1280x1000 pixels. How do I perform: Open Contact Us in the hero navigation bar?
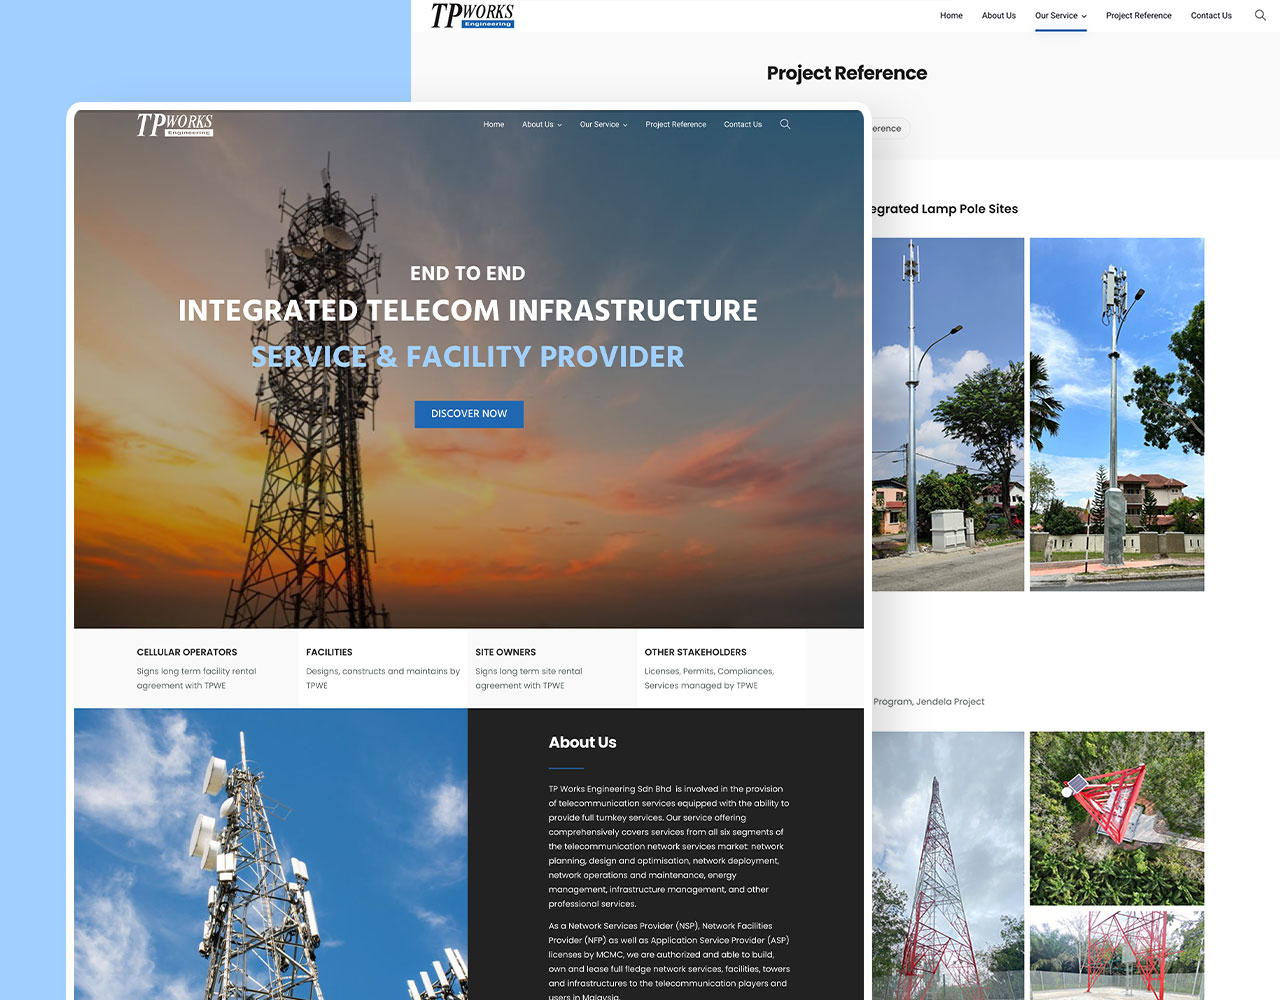[x=742, y=125]
